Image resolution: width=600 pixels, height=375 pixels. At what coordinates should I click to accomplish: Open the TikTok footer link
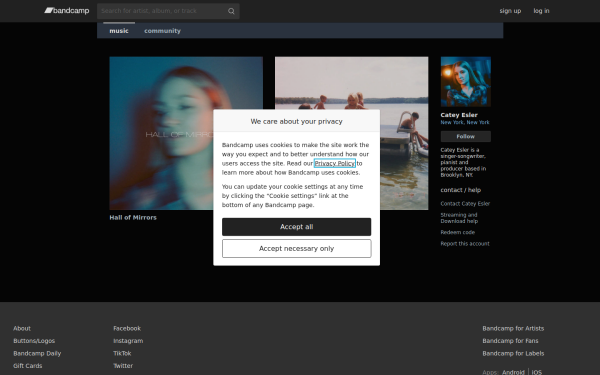122,354
